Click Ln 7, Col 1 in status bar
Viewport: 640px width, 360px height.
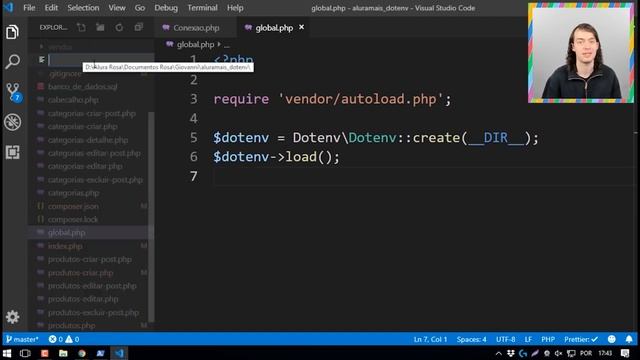click(x=430, y=339)
